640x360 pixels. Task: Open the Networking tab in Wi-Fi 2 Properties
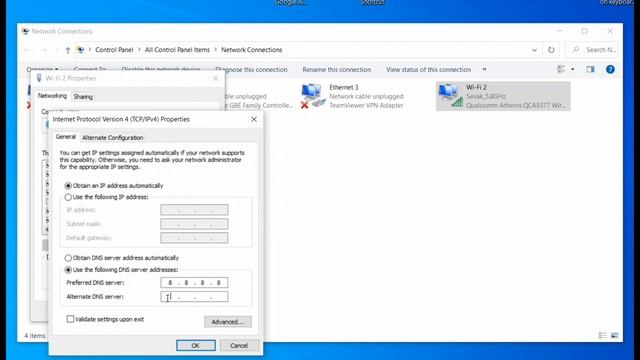(52, 96)
